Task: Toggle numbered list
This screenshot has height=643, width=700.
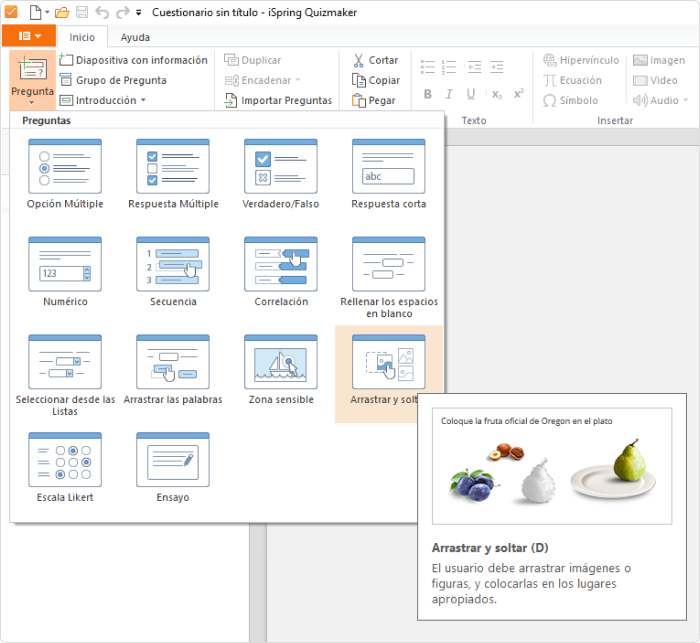Action: pos(449,67)
